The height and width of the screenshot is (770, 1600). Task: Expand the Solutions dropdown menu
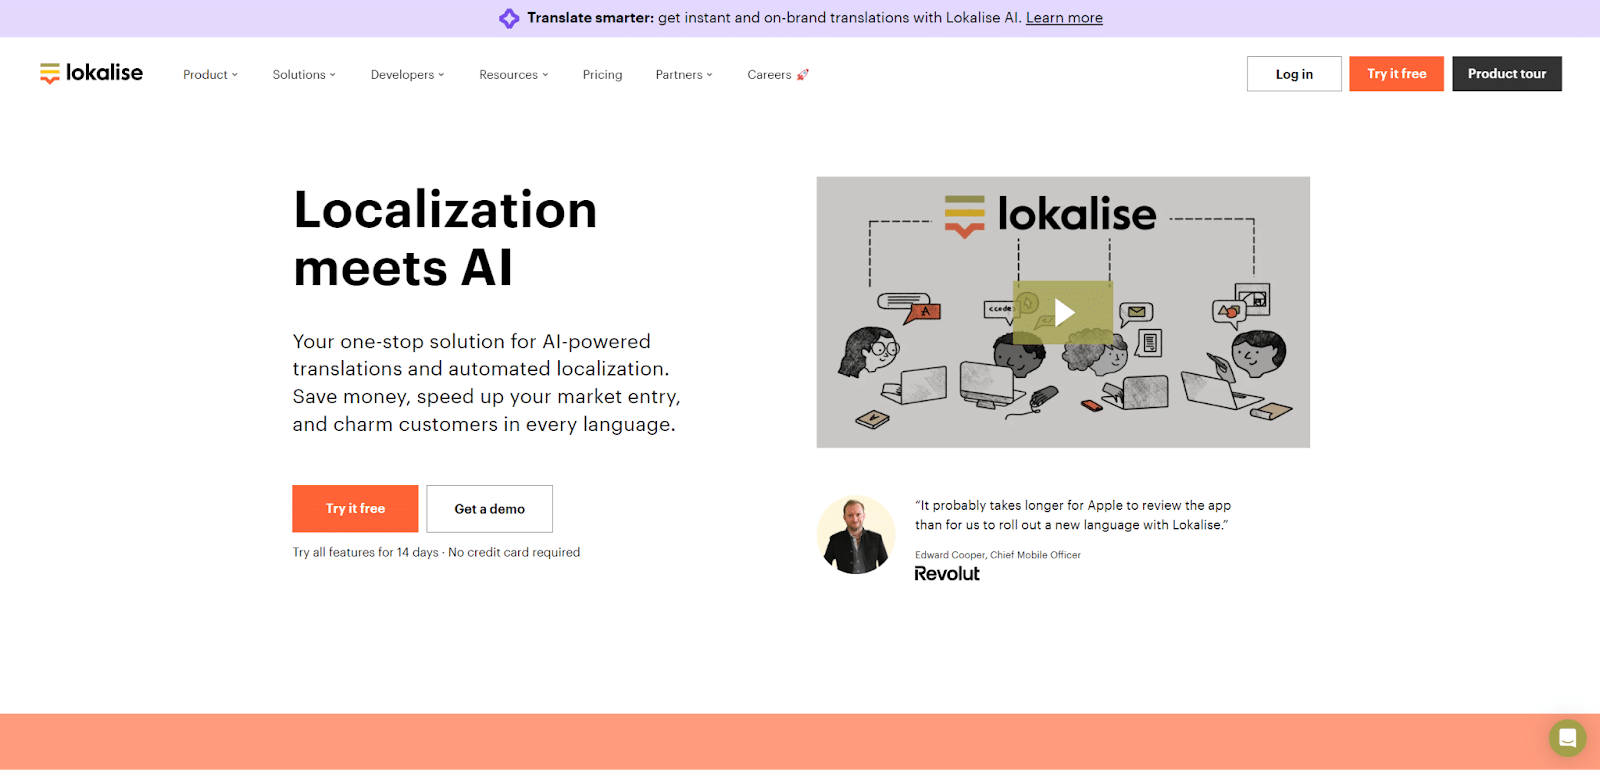tap(304, 75)
